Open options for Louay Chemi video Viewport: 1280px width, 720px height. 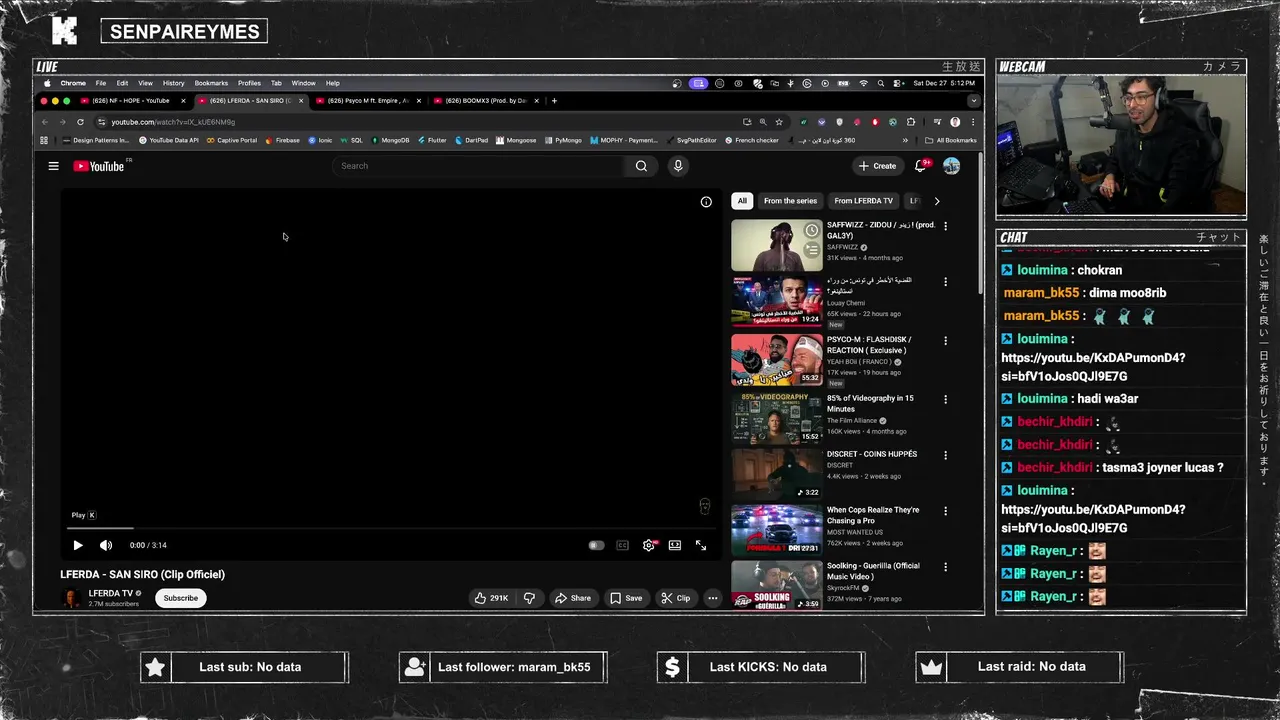click(945, 283)
